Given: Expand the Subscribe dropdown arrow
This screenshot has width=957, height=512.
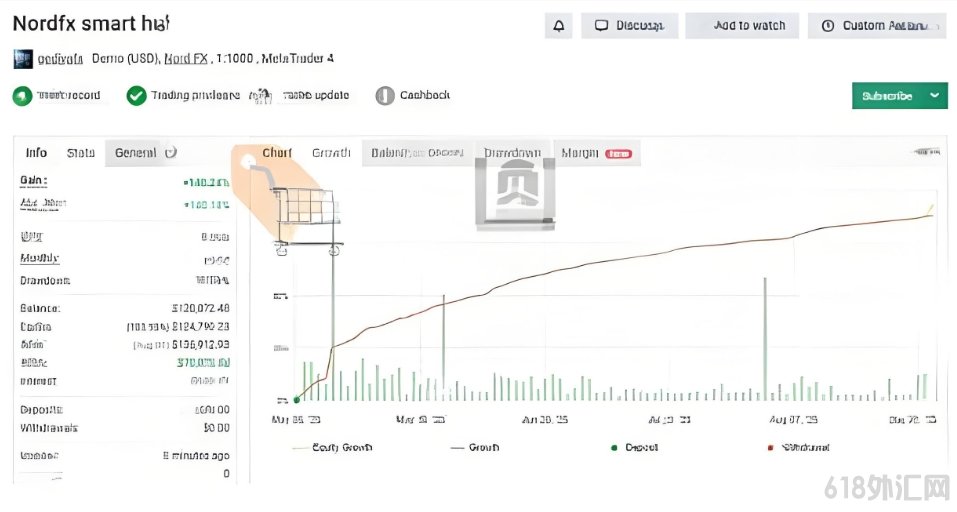Looking at the screenshot, I should (934, 96).
